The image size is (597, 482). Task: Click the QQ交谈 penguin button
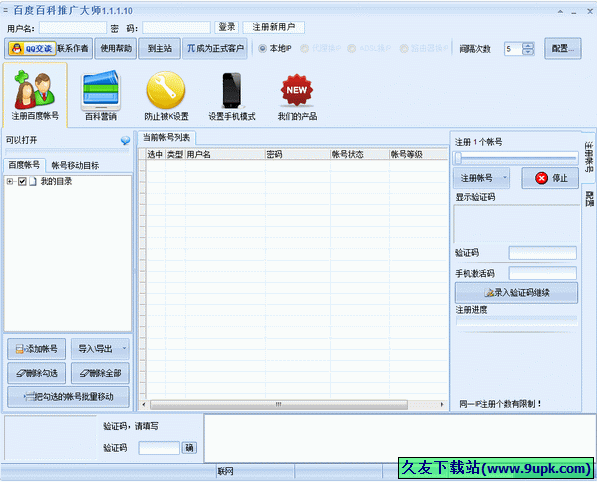click(32, 48)
